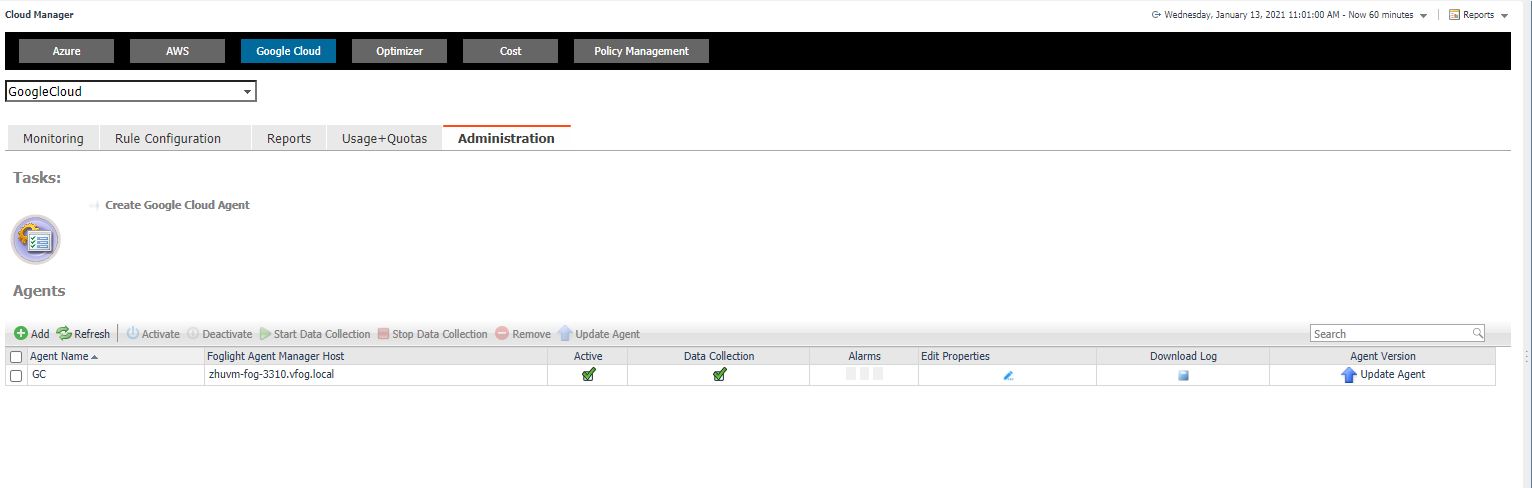Click the Refresh button label
Image resolution: width=1532 pixels, height=488 pixels.
[x=92, y=334]
